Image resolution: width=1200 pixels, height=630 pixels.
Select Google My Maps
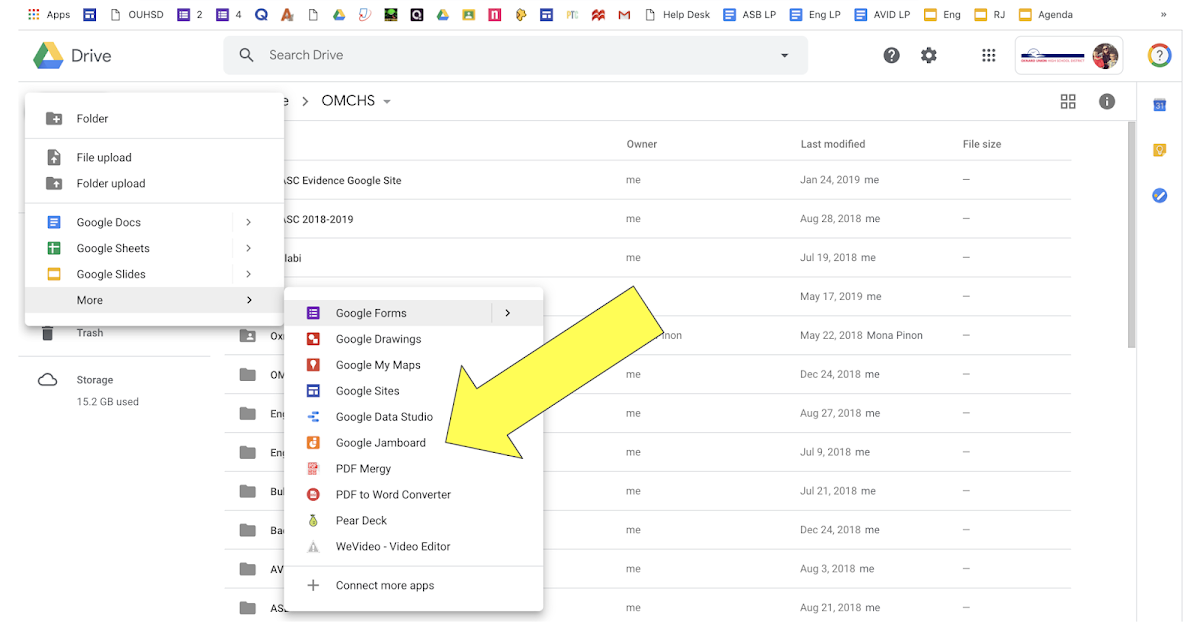click(414, 365)
